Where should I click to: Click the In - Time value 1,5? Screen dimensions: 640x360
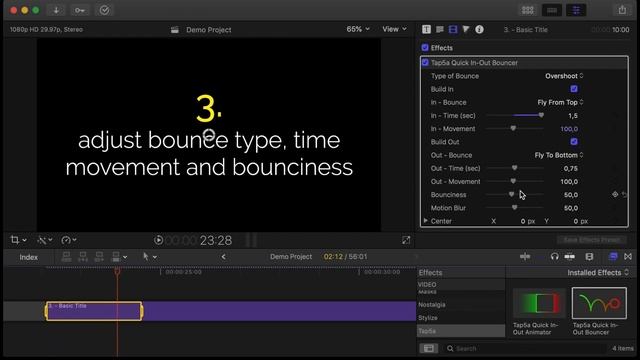tap(573, 116)
